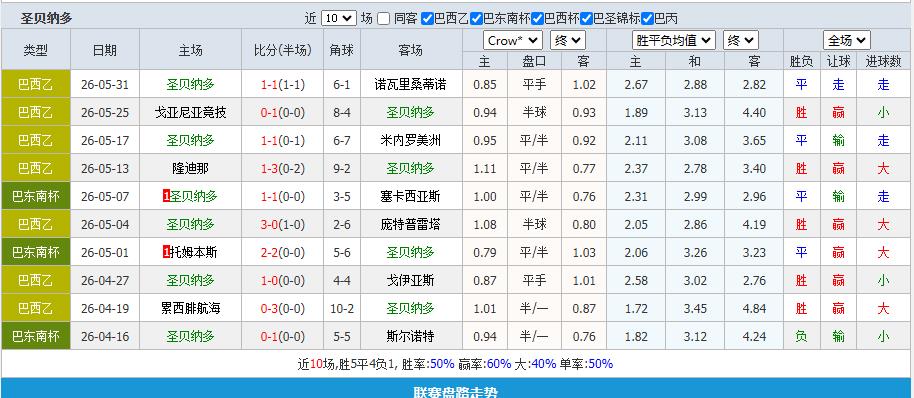Open score 1-3(0-2) match details
The image size is (914, 398).
(283, 169)
